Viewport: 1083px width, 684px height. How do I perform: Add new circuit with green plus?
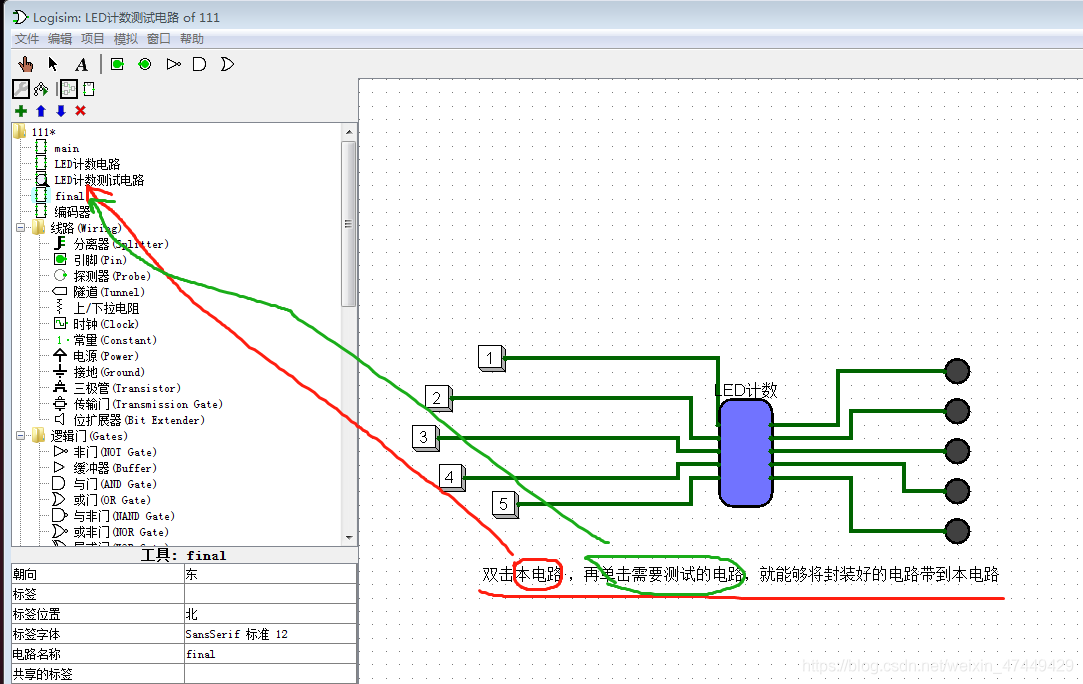[x=21, y=111]
